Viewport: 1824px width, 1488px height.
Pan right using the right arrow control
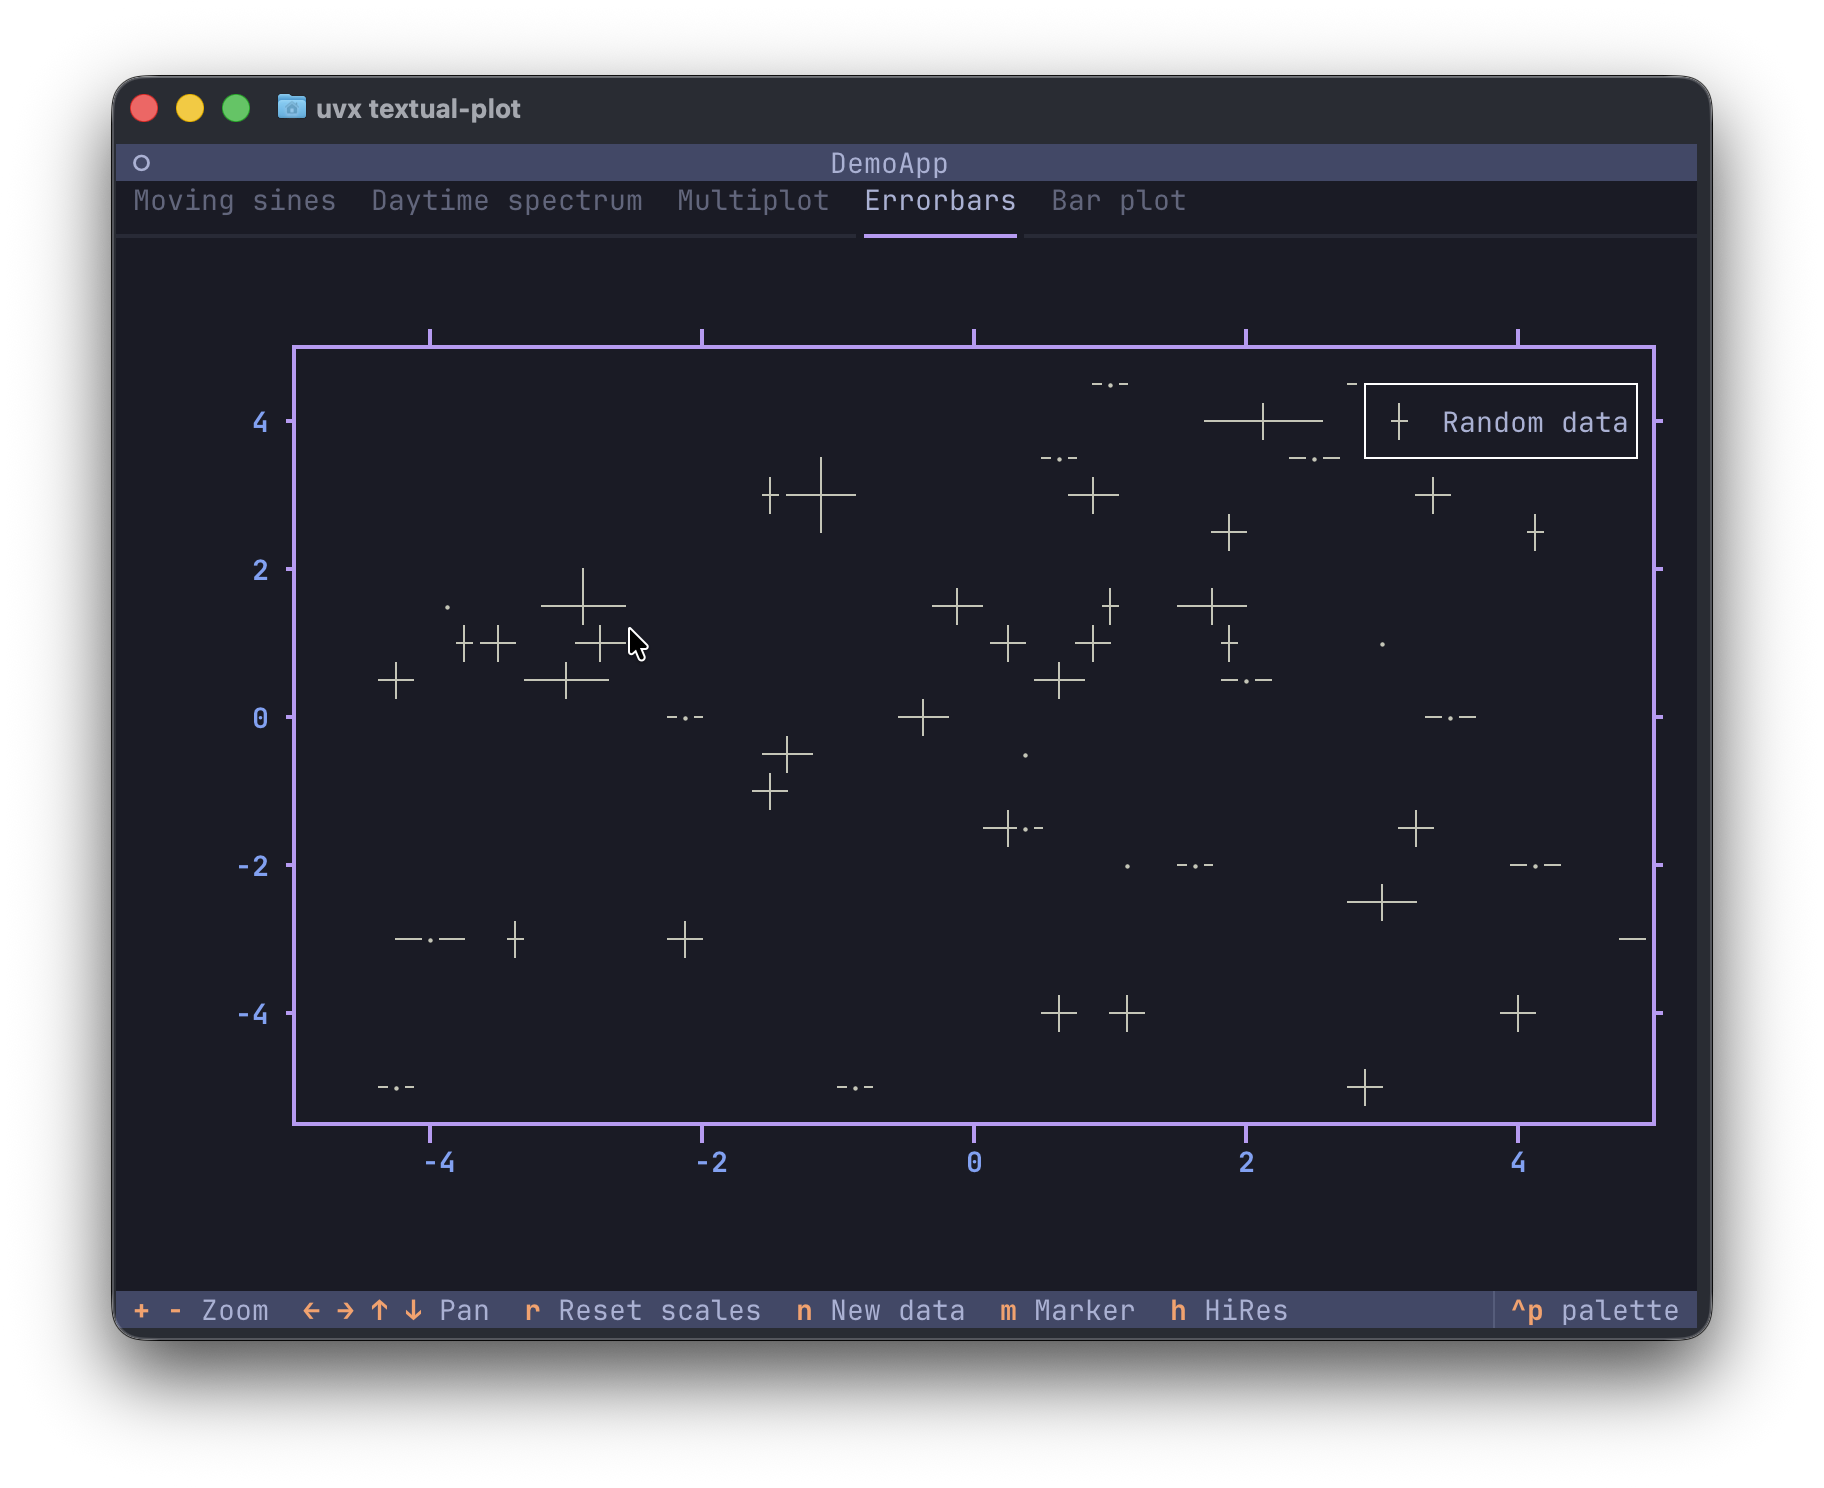point(343,1310)
